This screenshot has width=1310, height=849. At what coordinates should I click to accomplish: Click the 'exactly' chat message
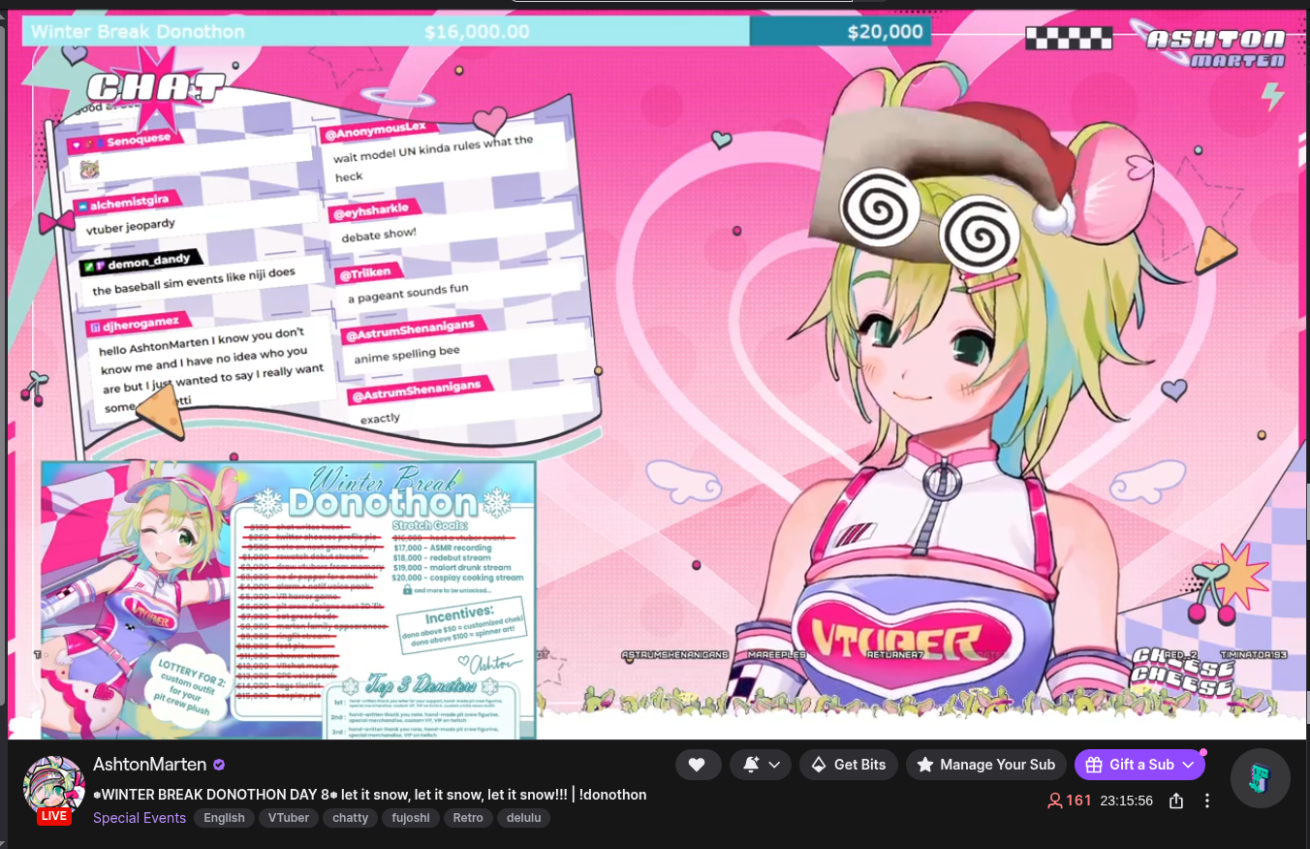point(380,418)
